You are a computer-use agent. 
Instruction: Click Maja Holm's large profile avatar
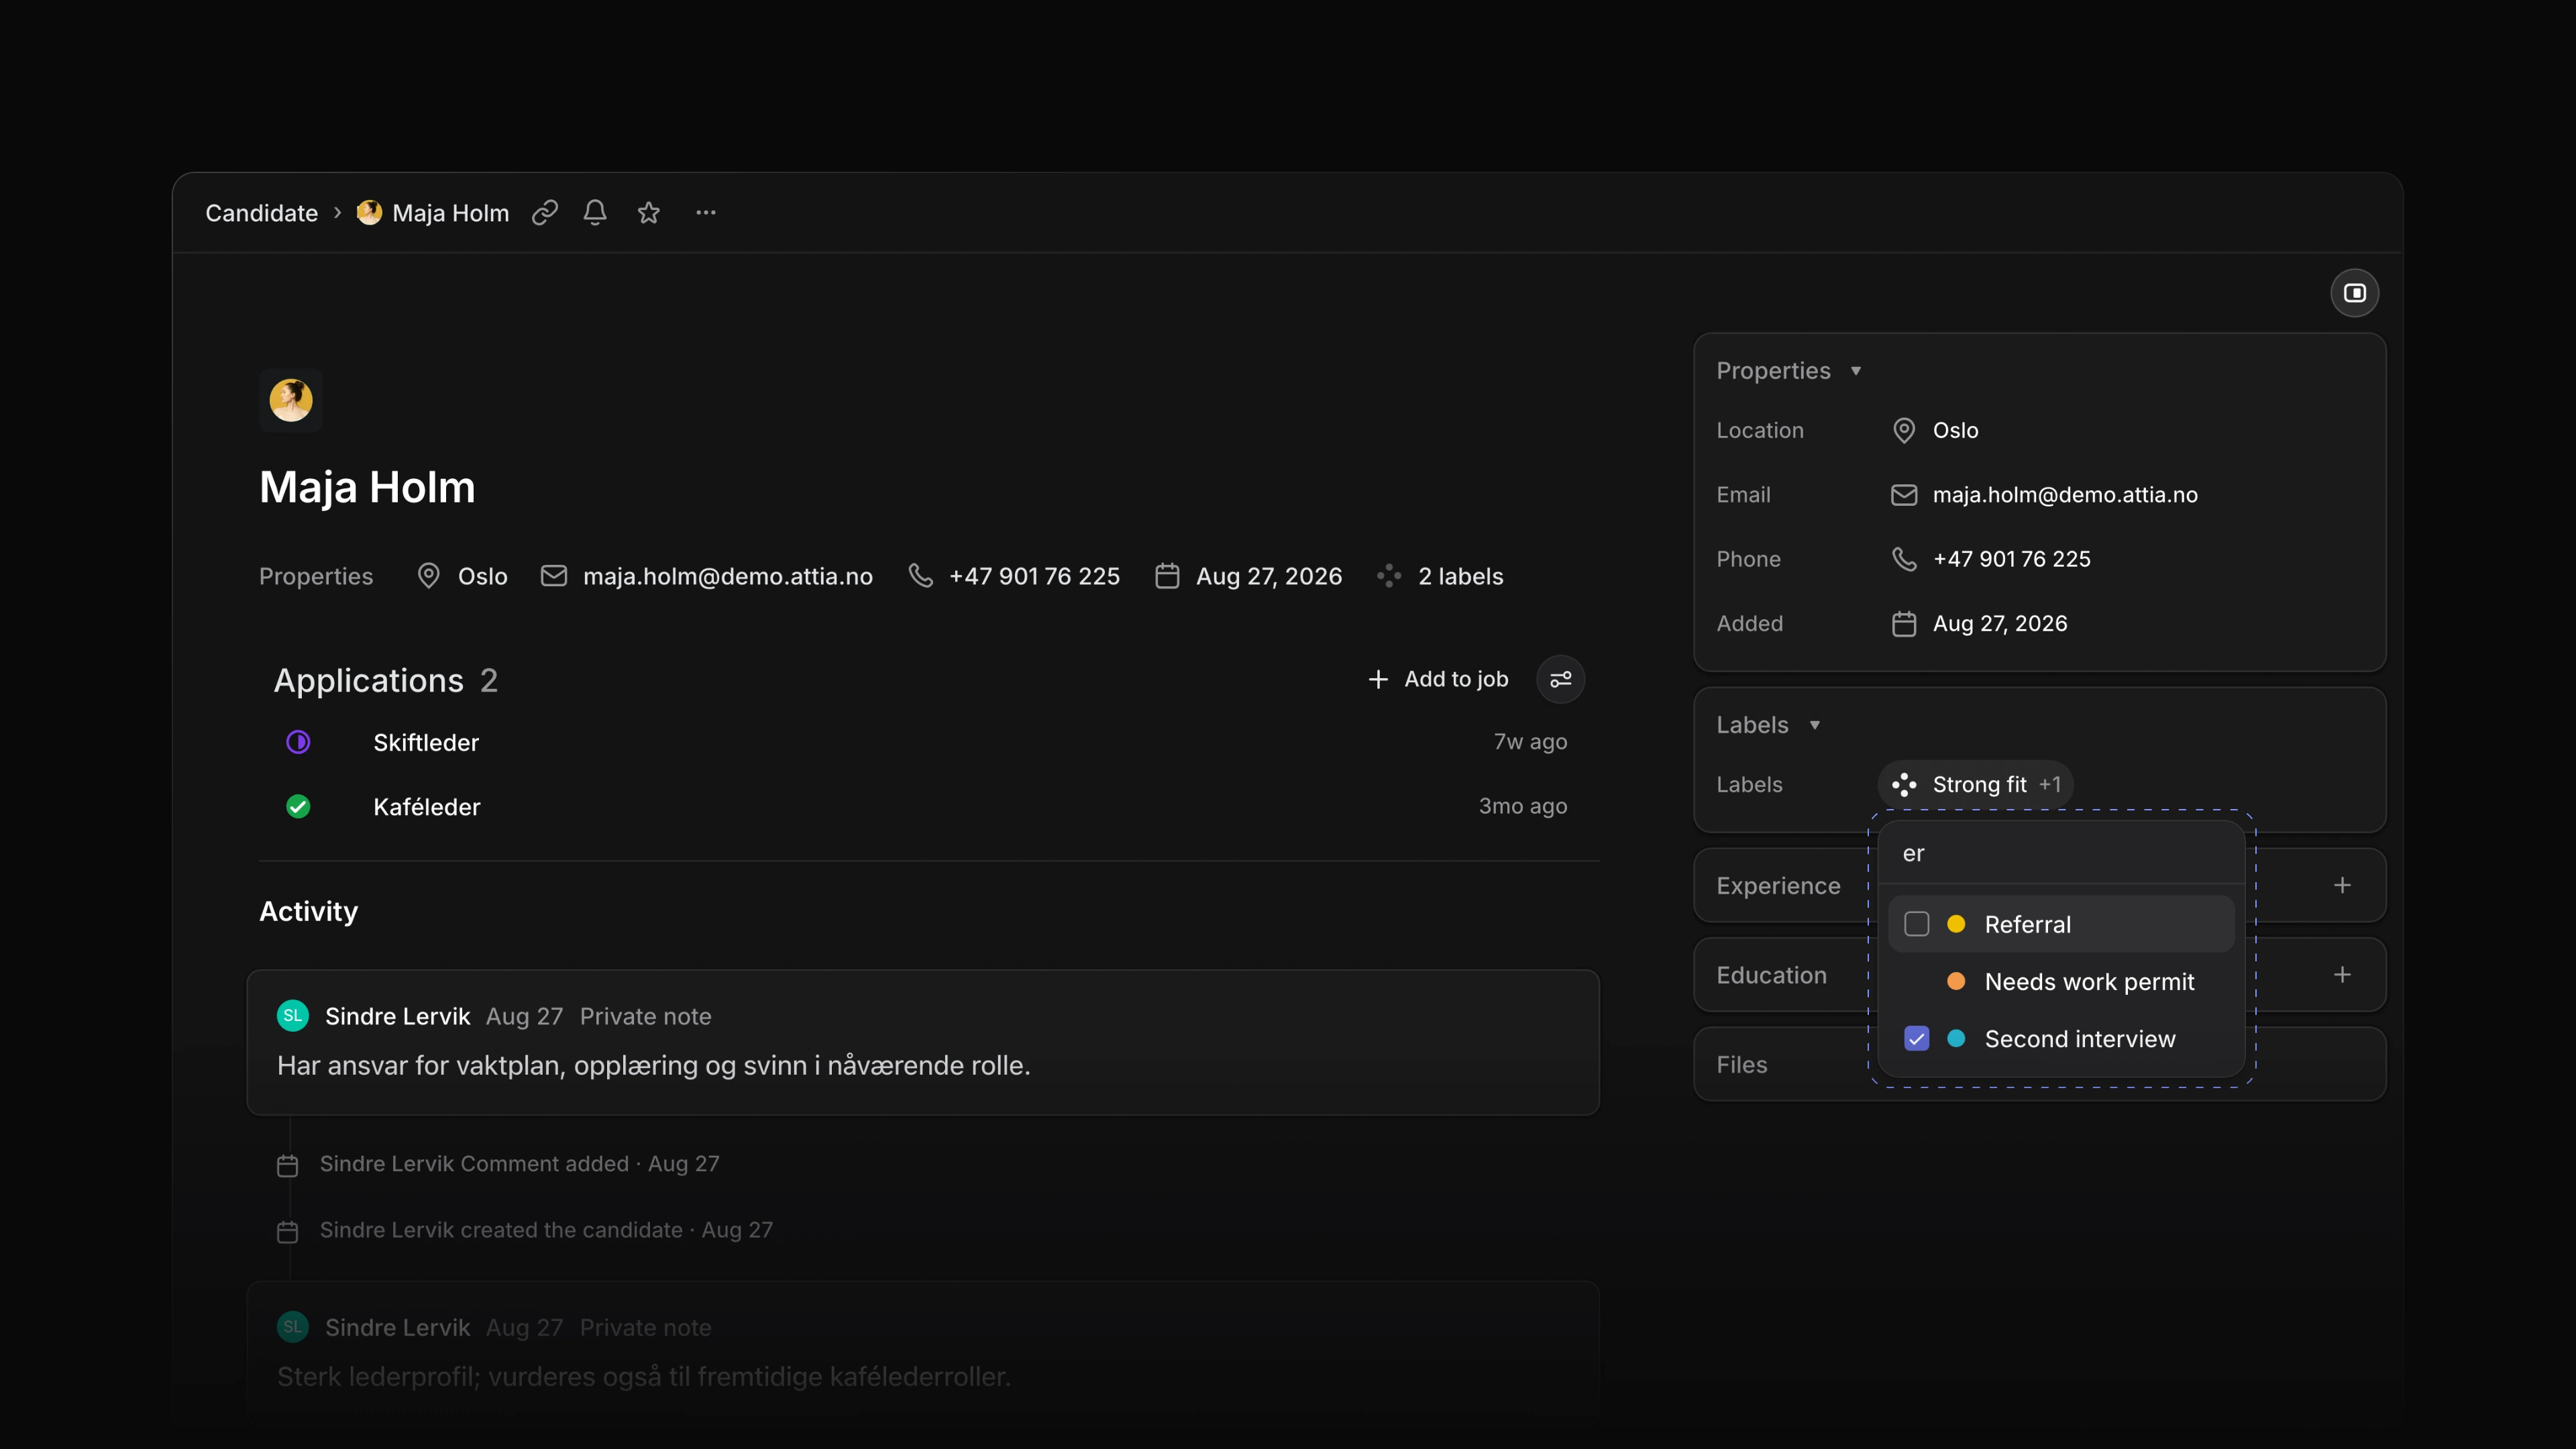(x=291, y=400)
